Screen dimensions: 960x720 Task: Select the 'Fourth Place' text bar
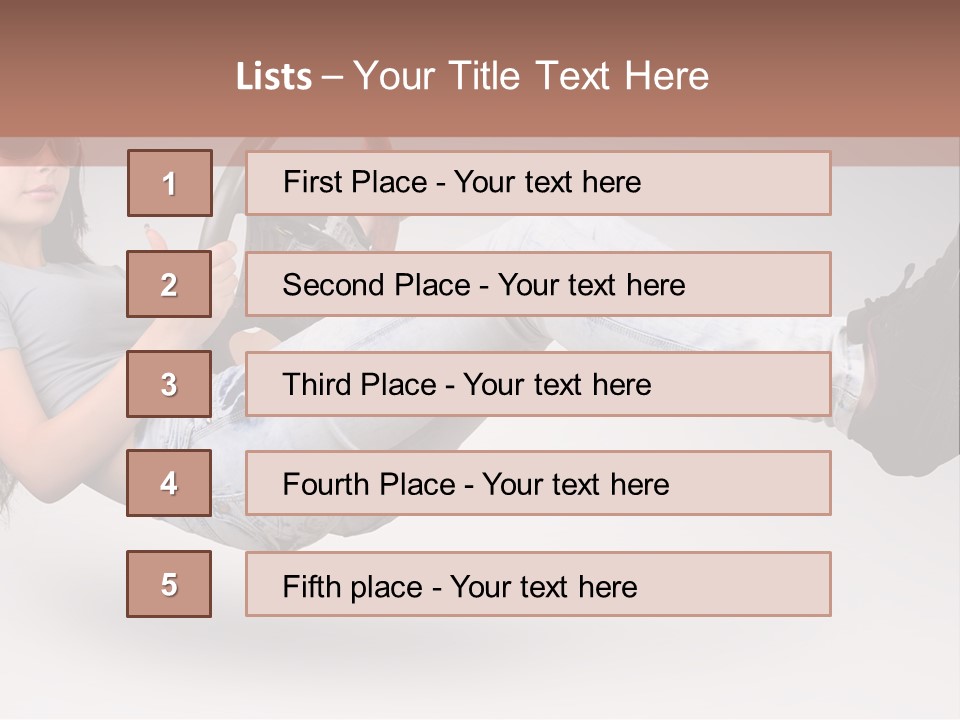pyautogui.click(x=538, y=484)
